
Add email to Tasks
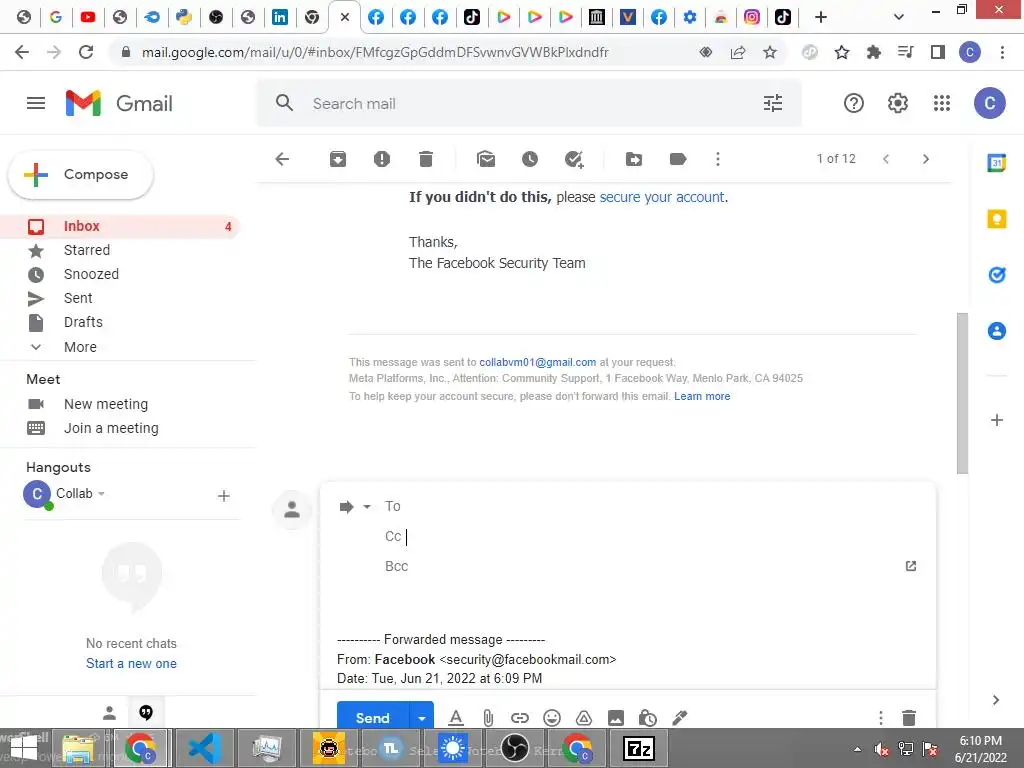point(574,159)
